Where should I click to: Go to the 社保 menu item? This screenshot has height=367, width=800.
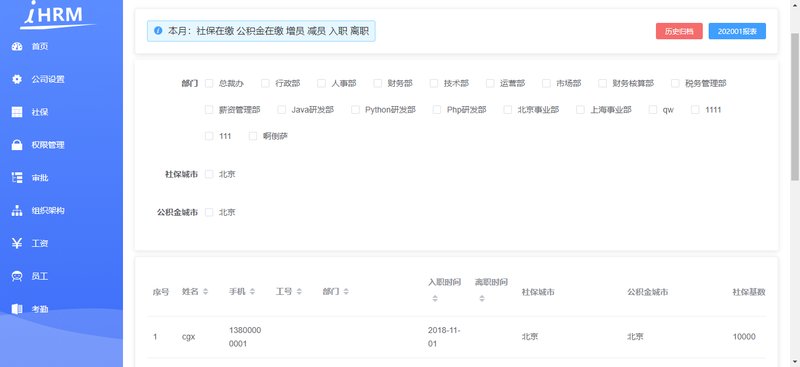[61, 112]
